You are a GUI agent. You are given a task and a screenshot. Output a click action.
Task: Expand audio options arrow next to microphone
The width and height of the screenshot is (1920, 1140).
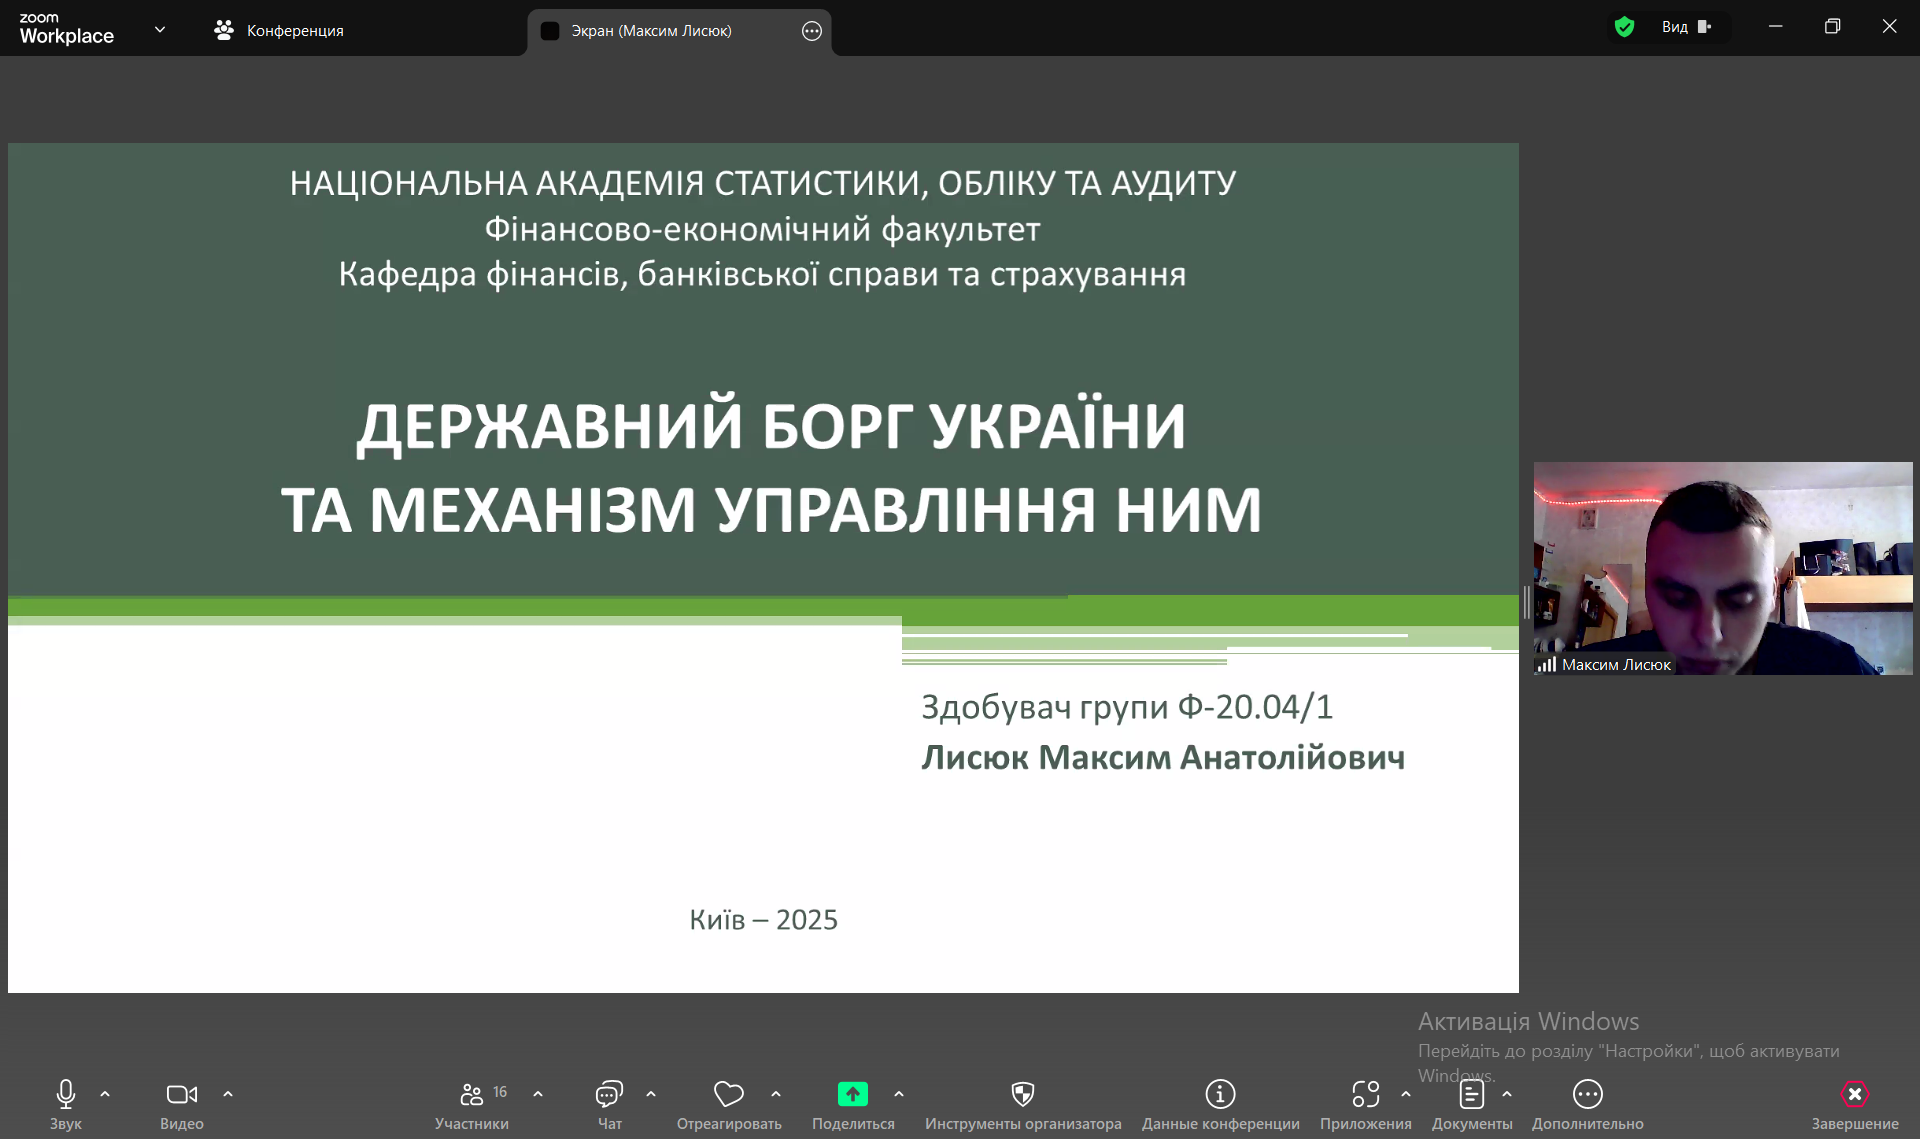click(x=105, y=1095)
